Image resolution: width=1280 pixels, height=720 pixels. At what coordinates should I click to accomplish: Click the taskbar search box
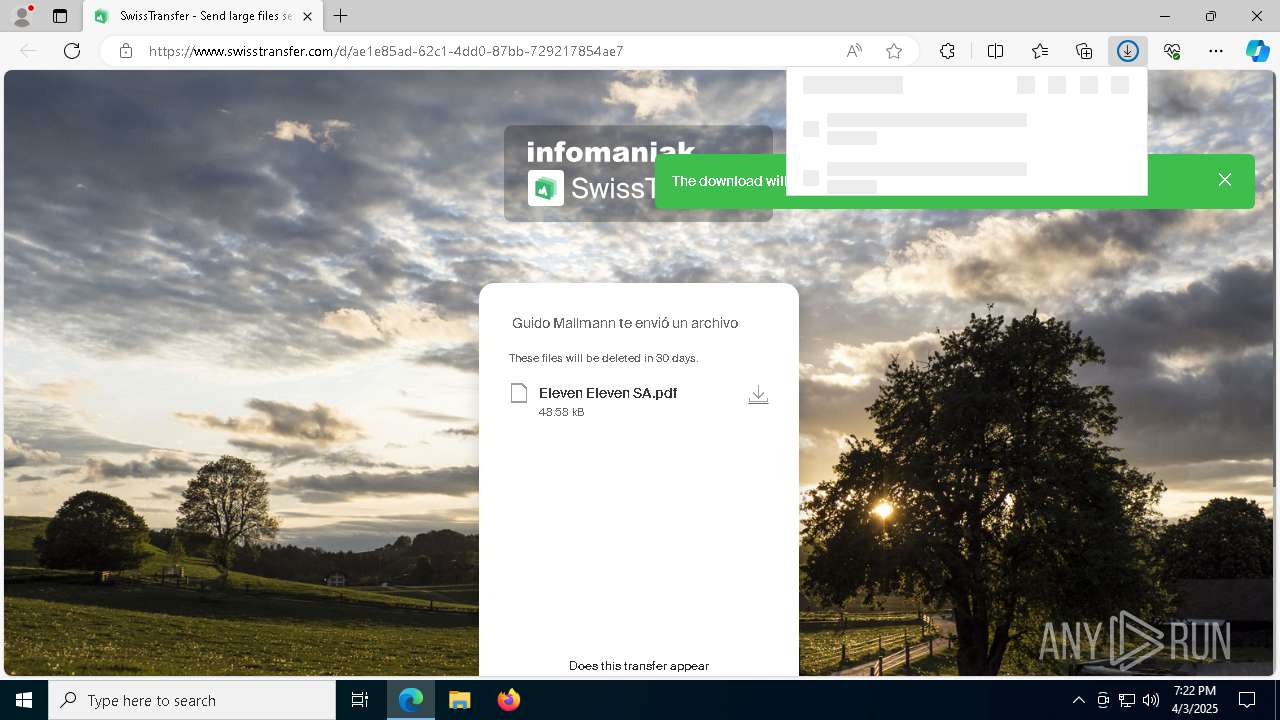(192, 700)
